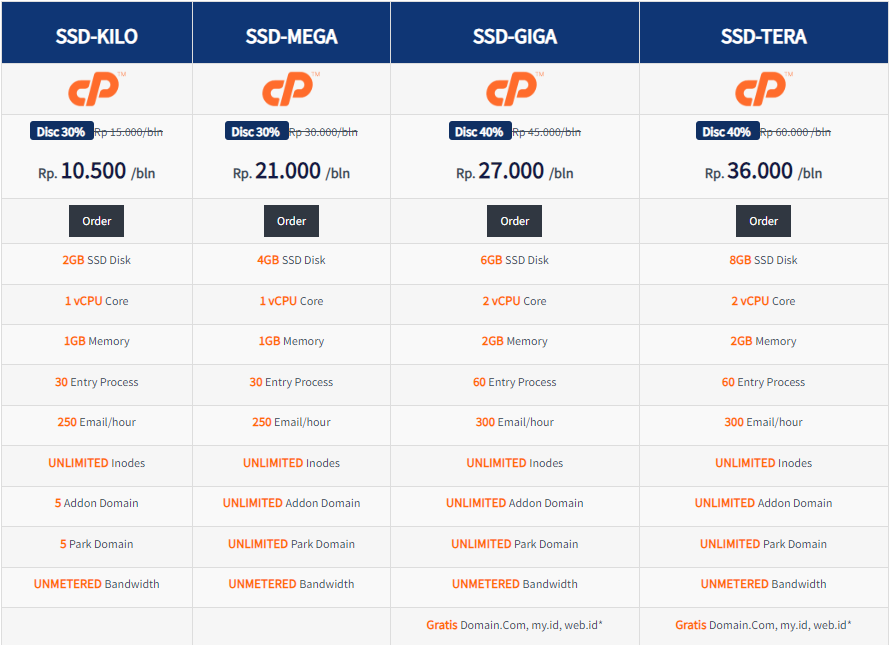Click the Order button for SSD-TERA
This screenshot has height=645, width=889.
(x=763, y=220)
